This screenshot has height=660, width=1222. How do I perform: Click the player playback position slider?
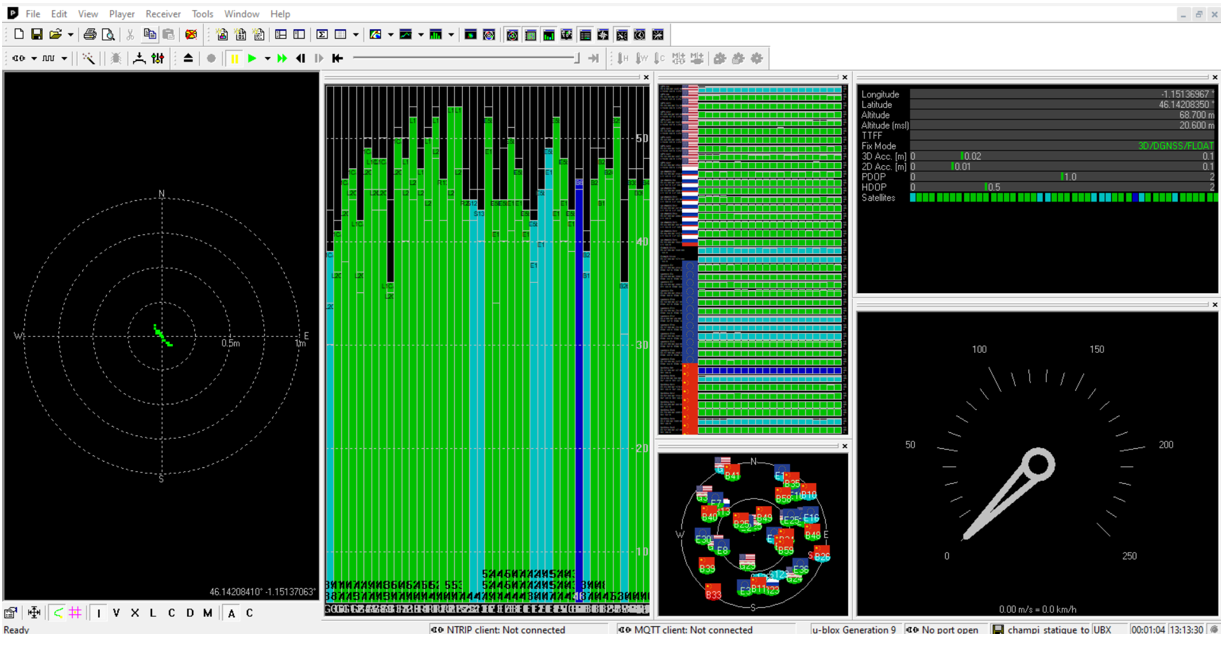(x=465, y=59)
